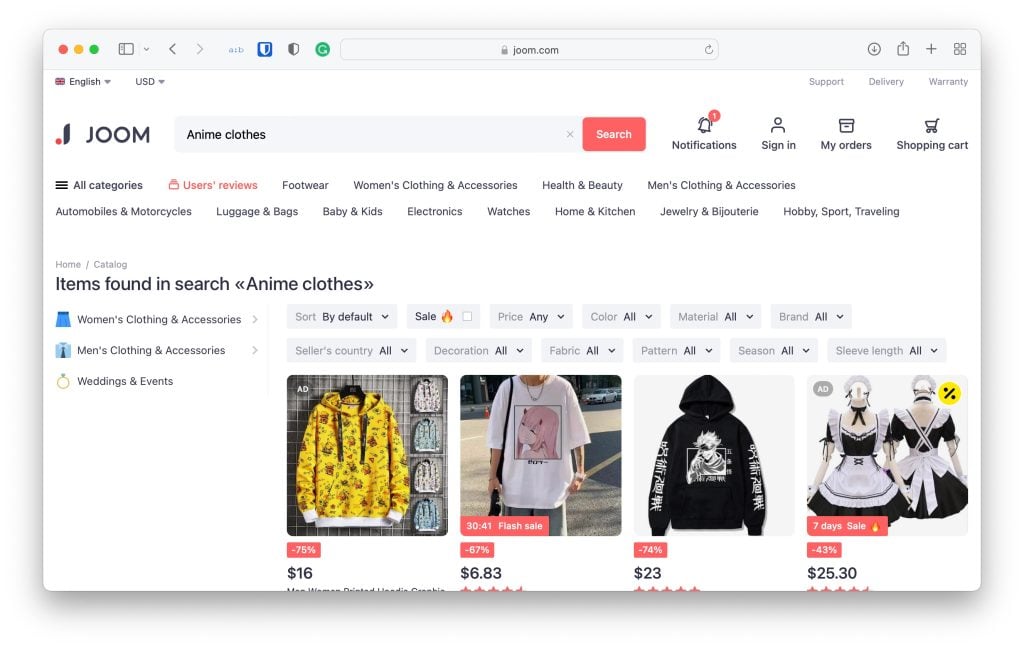
Task: Open the Sort By default dropdown
Action: point(342,317)
